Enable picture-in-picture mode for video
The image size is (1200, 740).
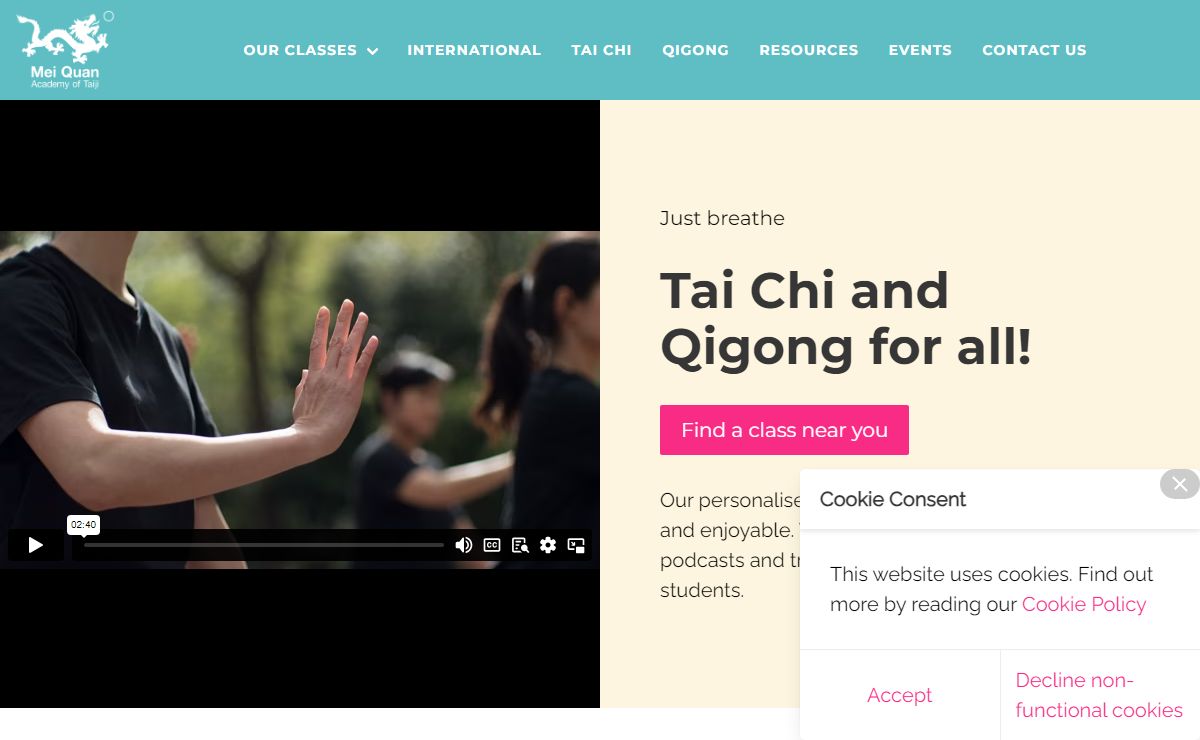(576, 545)
